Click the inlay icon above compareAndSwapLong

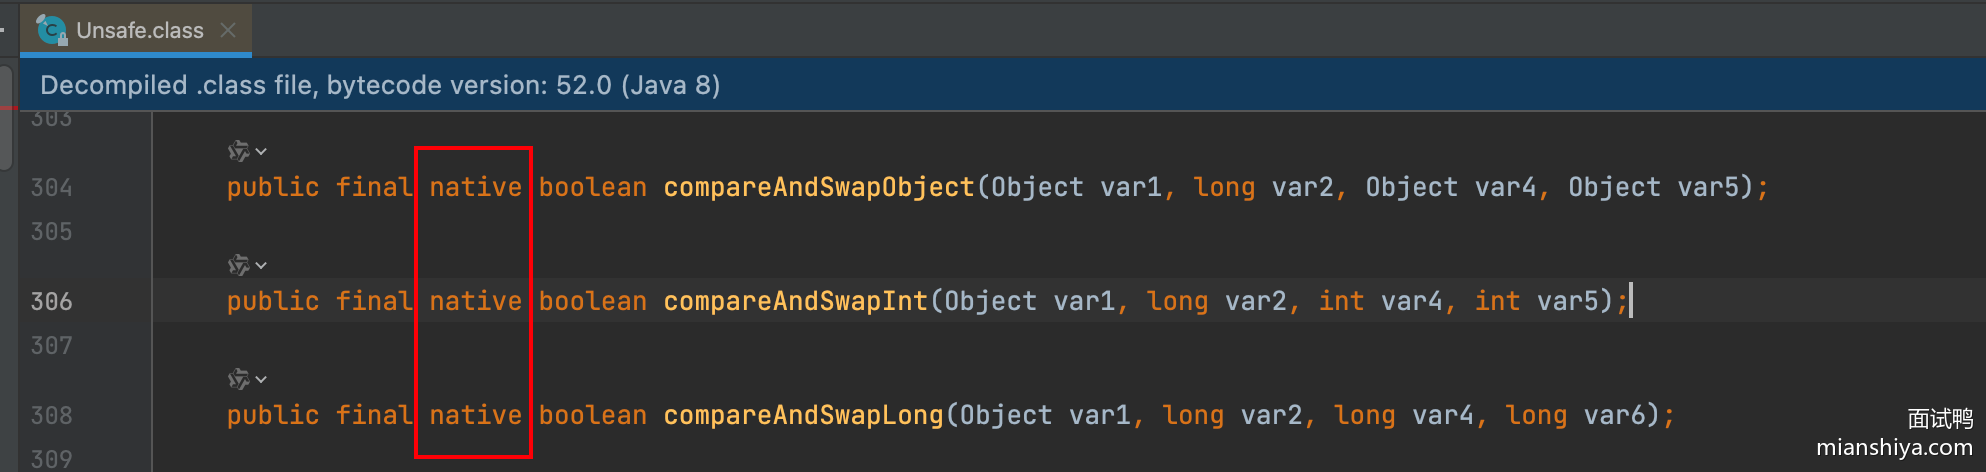click(x=238, y=379)
